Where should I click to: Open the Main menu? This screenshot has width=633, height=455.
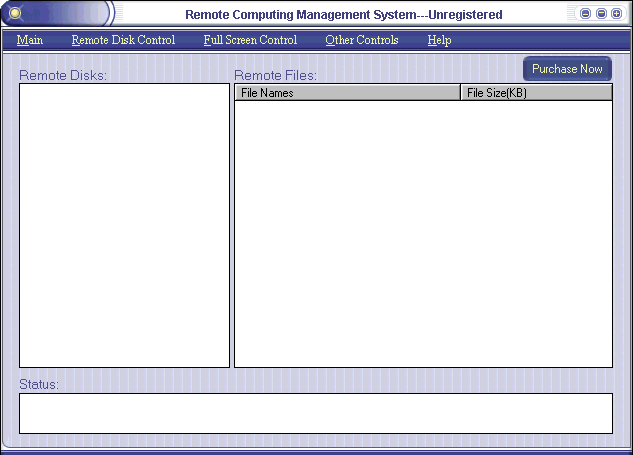[x=30, y=40]
